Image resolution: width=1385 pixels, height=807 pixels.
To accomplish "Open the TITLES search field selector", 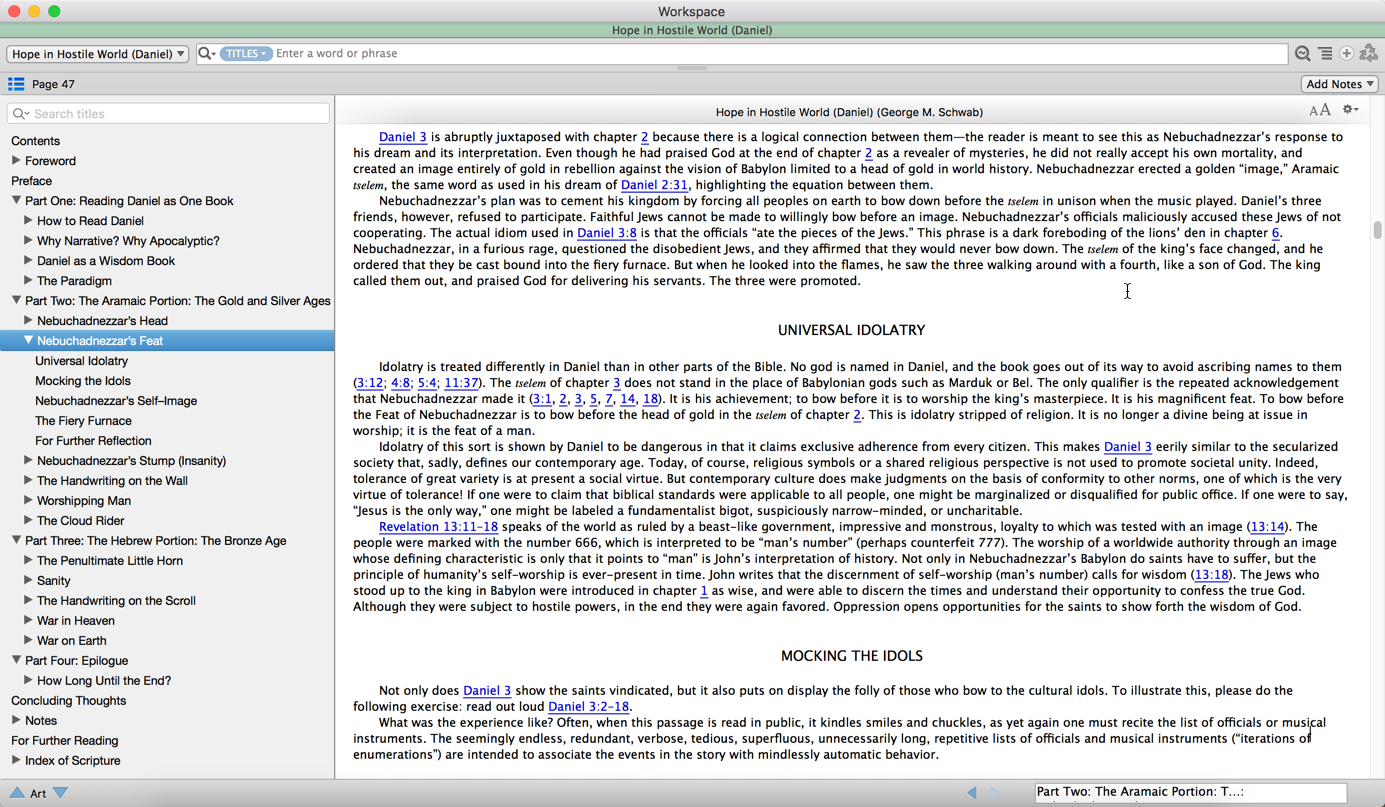I will (246, 54).
